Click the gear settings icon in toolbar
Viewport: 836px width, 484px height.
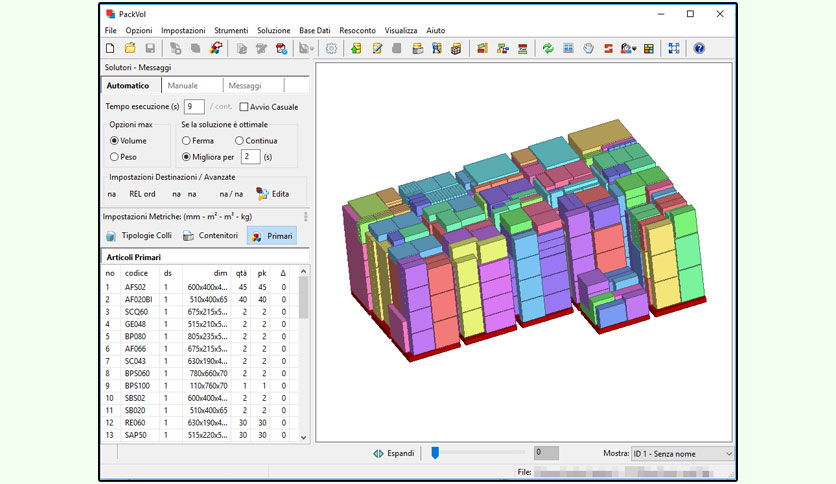(331, 49)
